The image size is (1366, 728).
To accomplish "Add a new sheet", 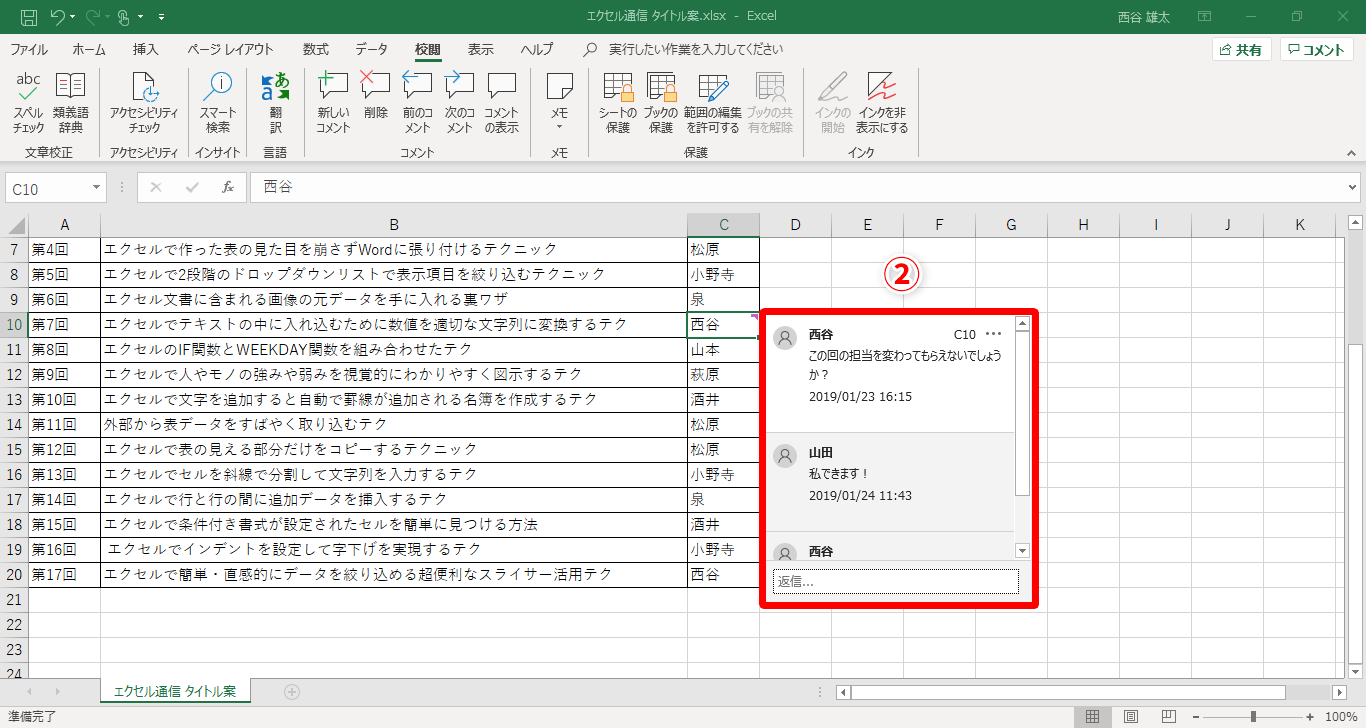I will coord(292,691).
